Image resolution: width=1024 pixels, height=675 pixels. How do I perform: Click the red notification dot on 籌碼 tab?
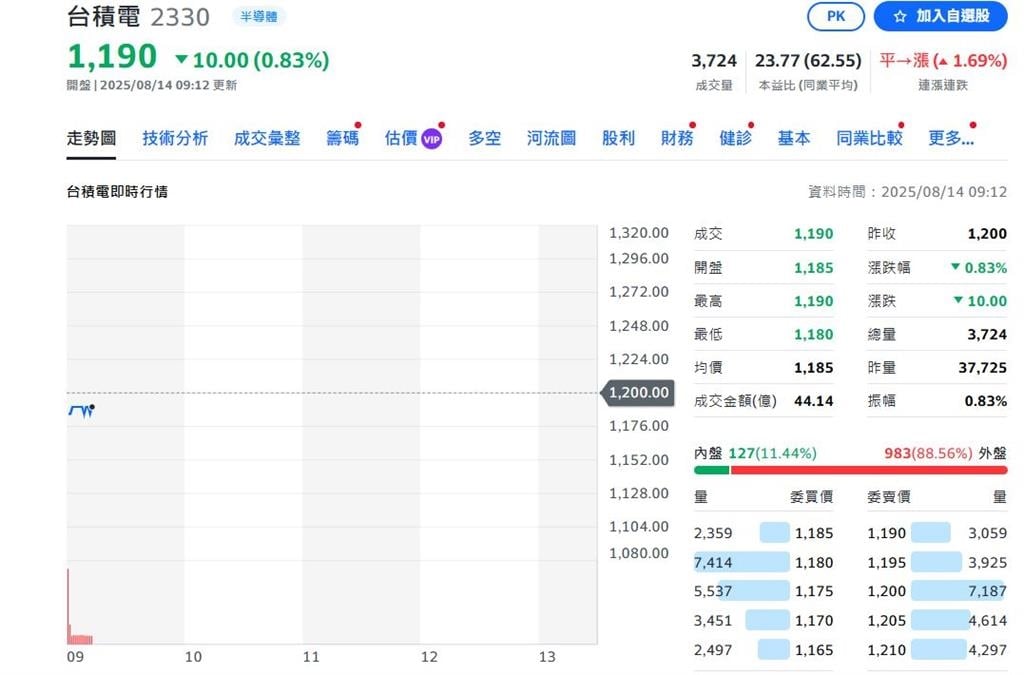358,125
